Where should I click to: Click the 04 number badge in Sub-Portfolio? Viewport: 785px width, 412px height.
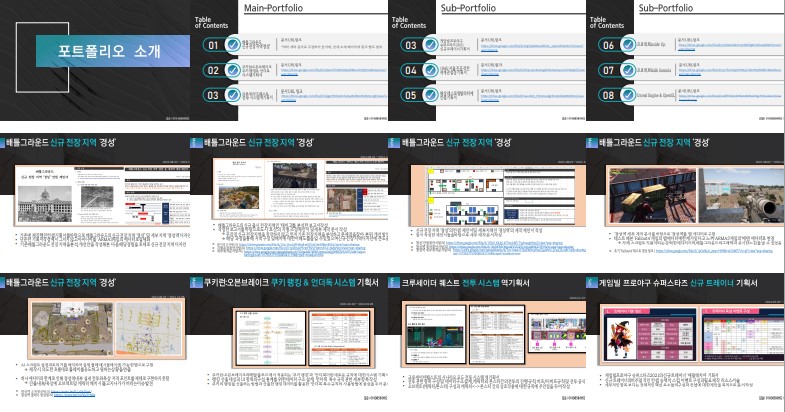(410, 70)
